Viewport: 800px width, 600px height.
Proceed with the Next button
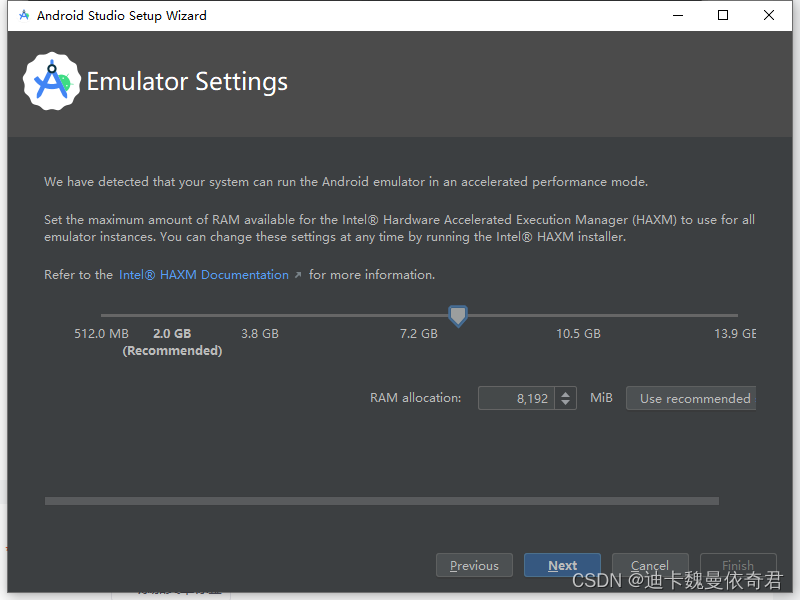tap(562, 565)
